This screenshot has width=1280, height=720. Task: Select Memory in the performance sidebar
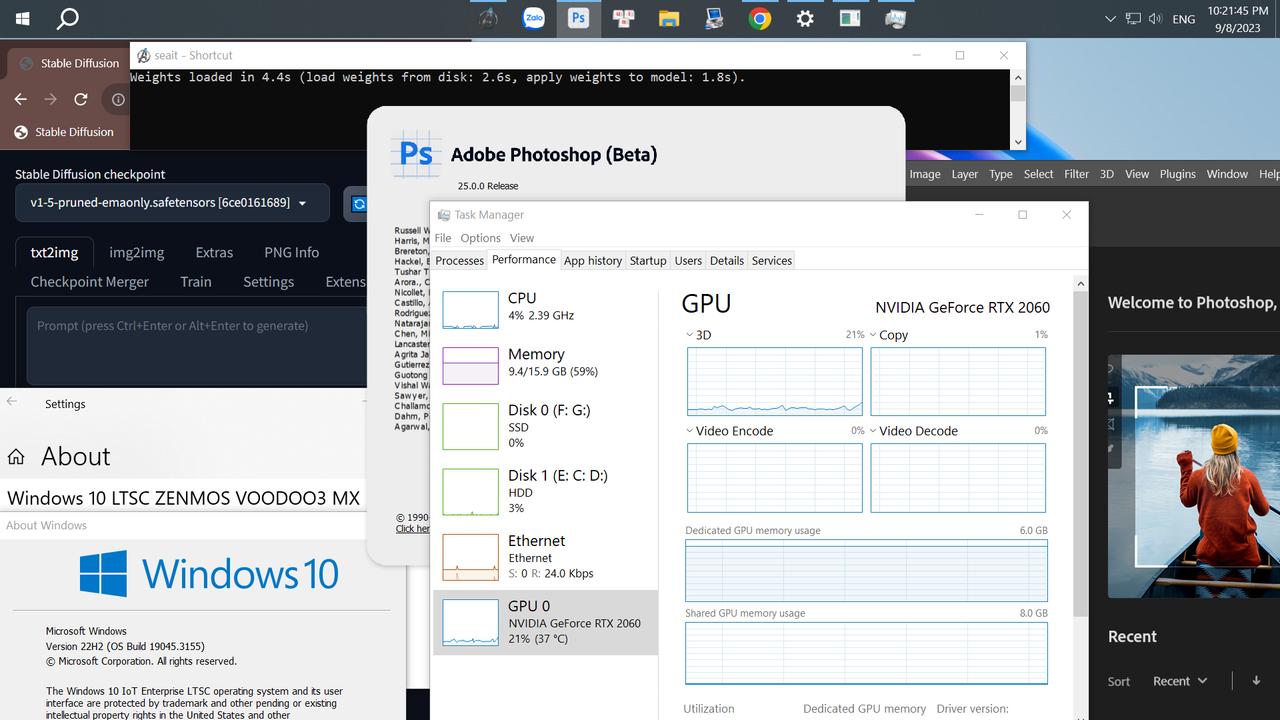546,365
